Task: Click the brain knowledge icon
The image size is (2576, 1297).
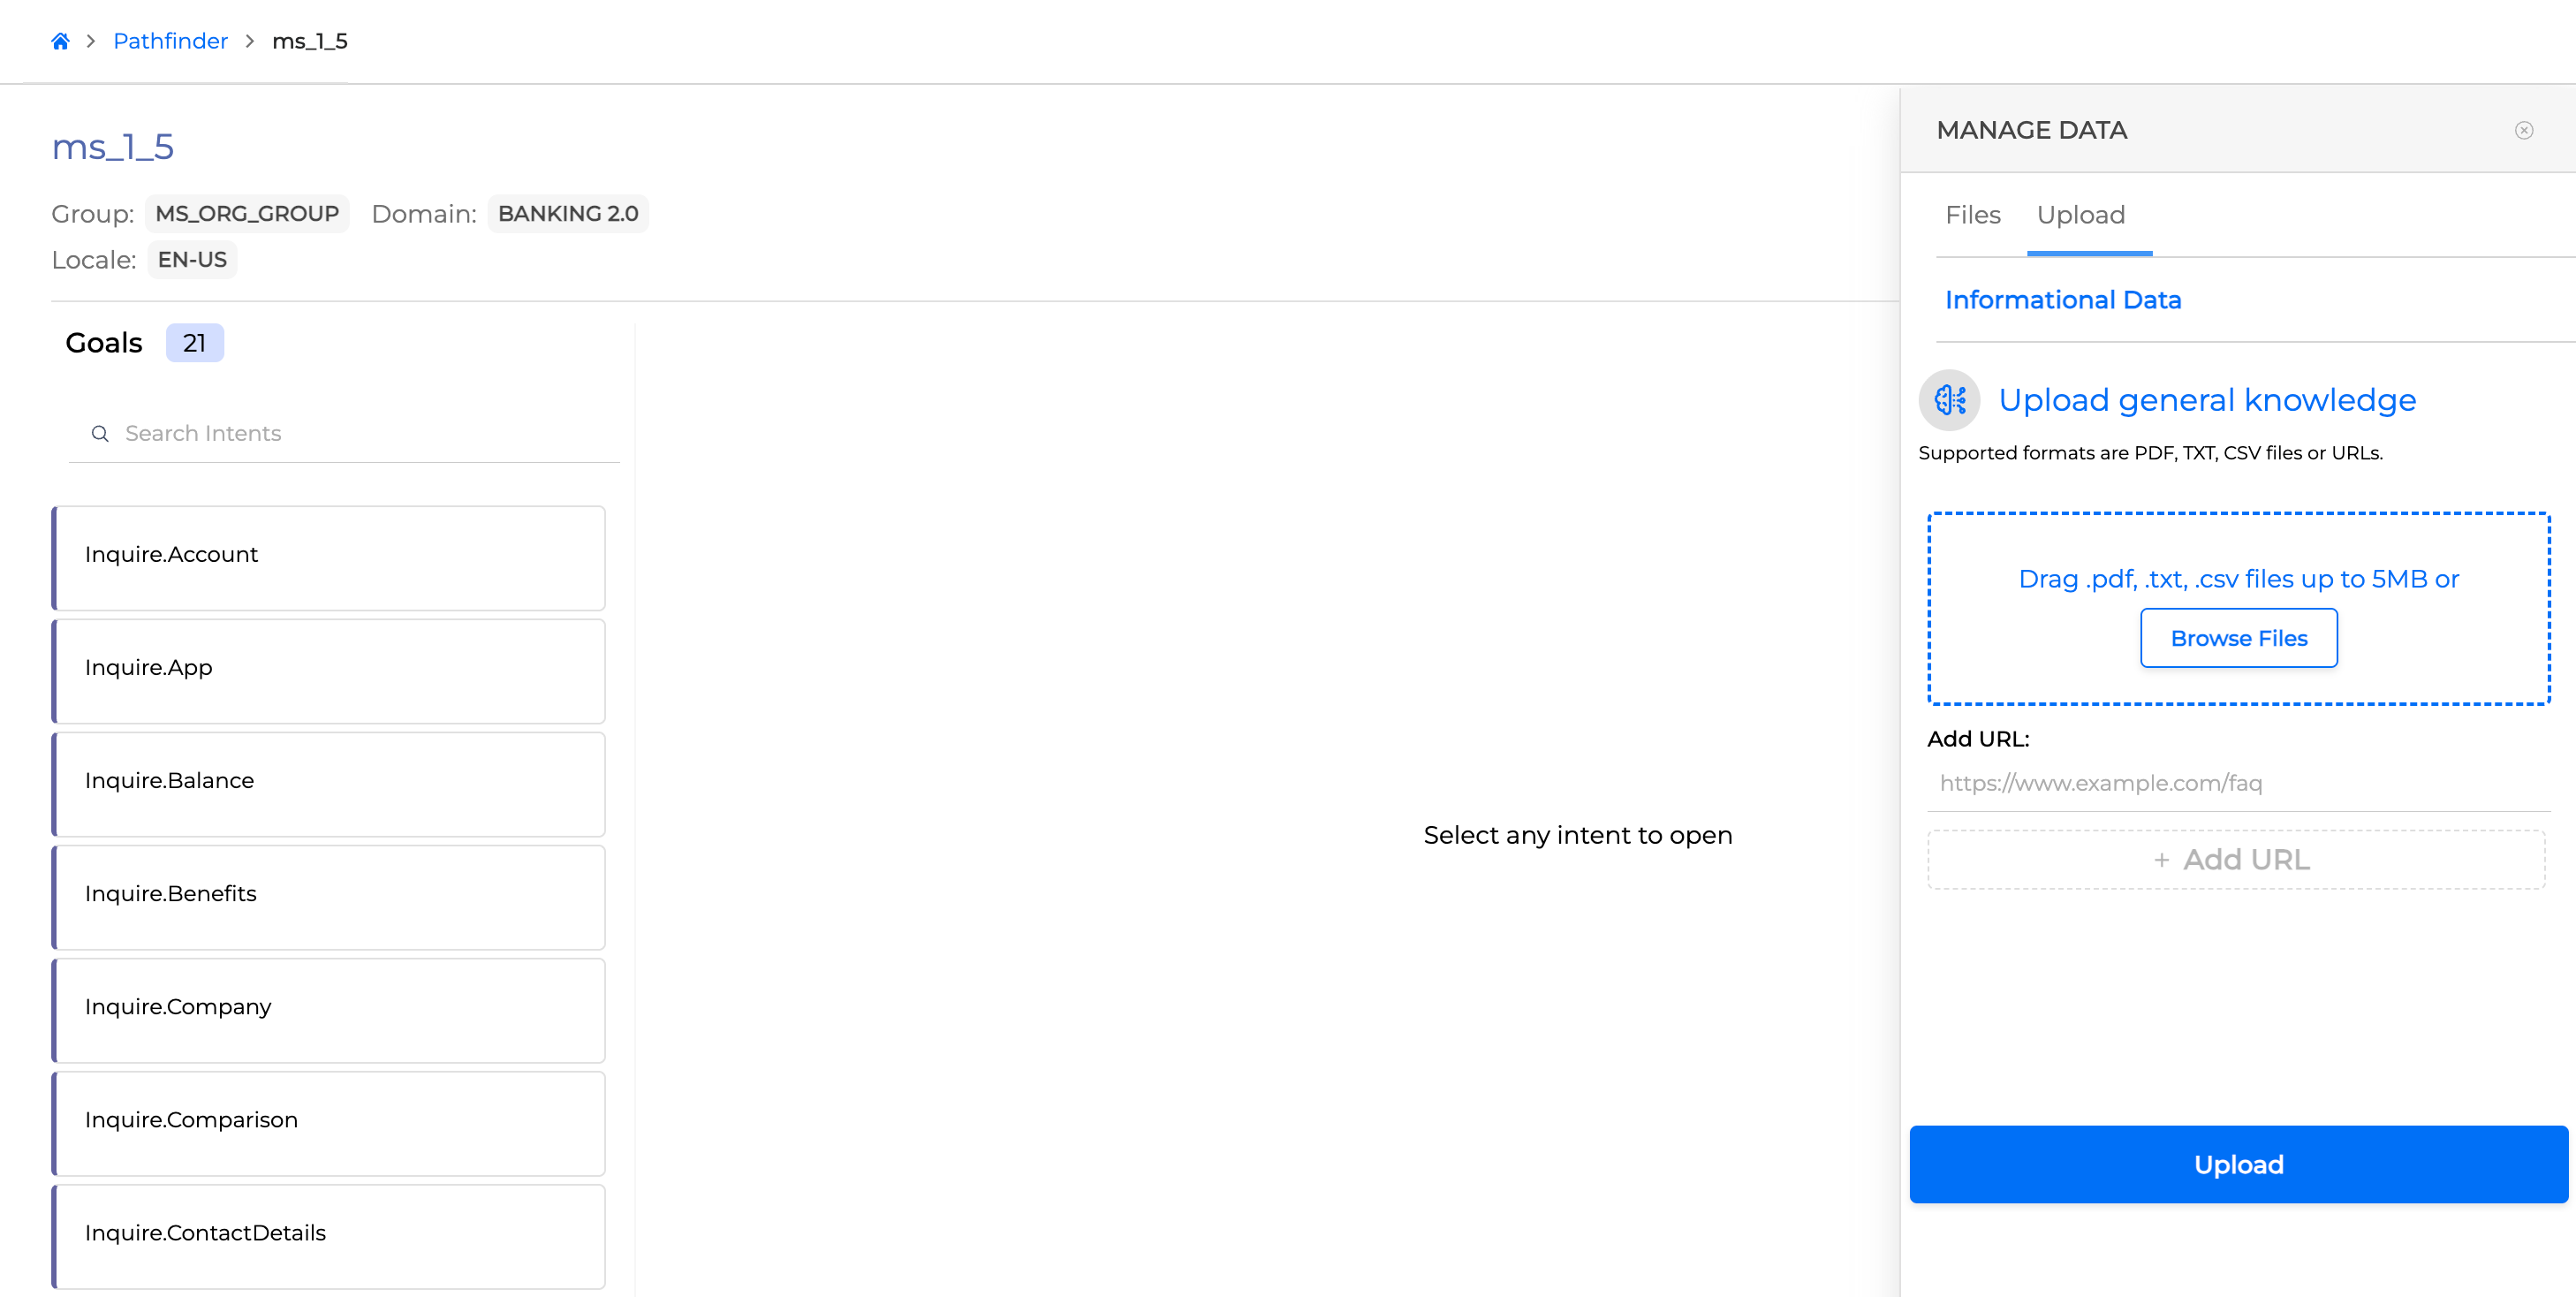Action: [x=1949, y=400]
